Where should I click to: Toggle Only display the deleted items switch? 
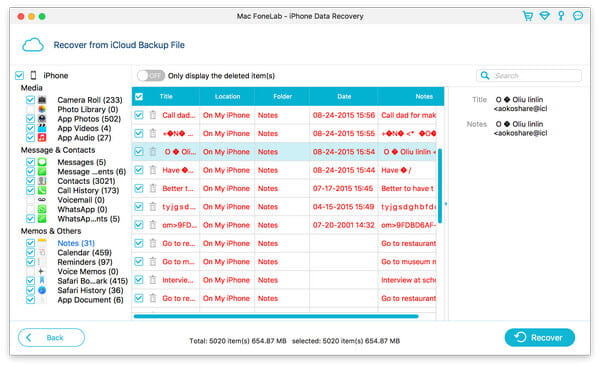(151, 76)
